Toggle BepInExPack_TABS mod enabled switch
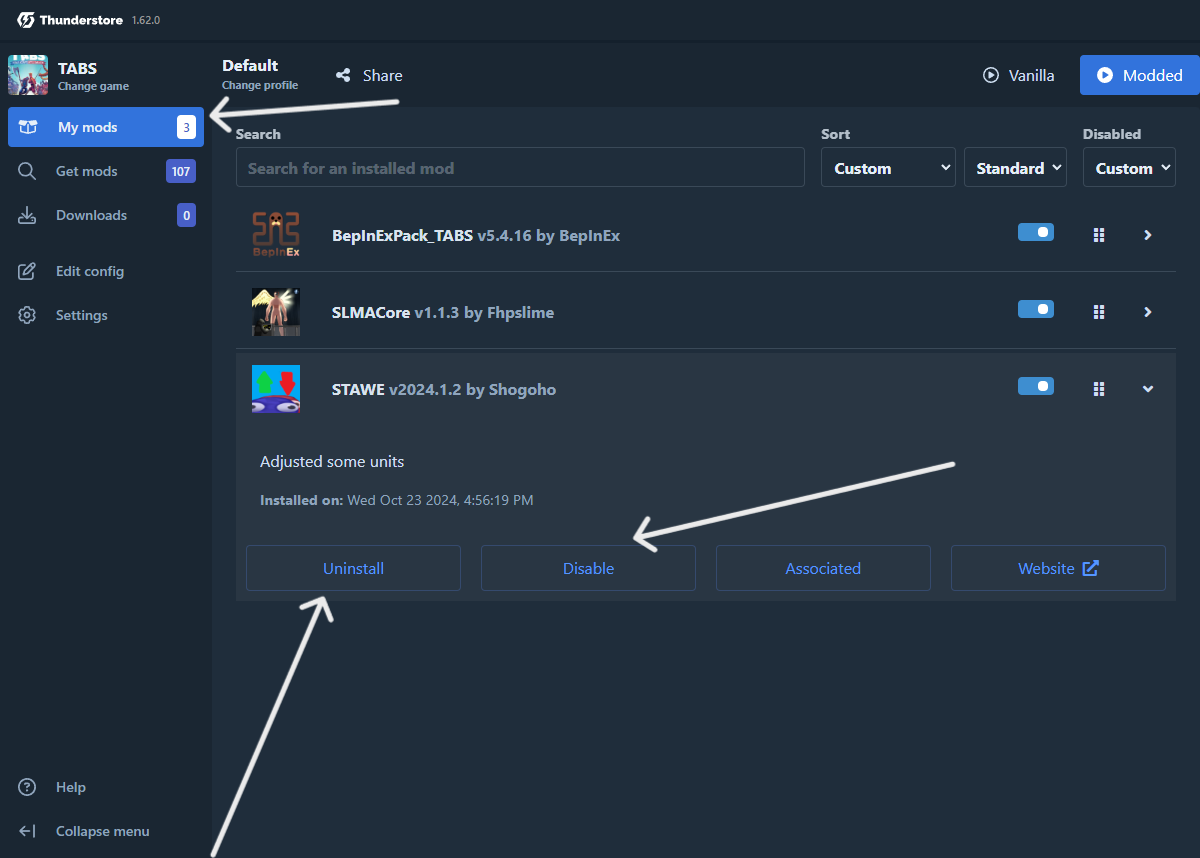 [x=1036, y=232]
